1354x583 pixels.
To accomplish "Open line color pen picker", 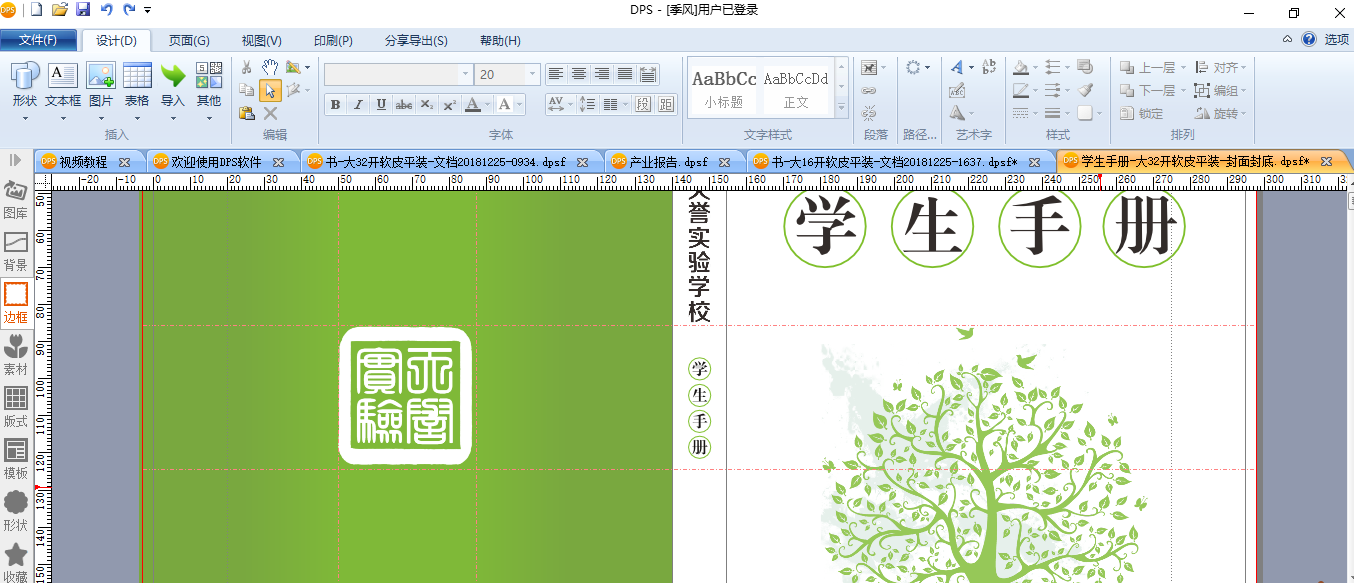I will coord(1020,90).
